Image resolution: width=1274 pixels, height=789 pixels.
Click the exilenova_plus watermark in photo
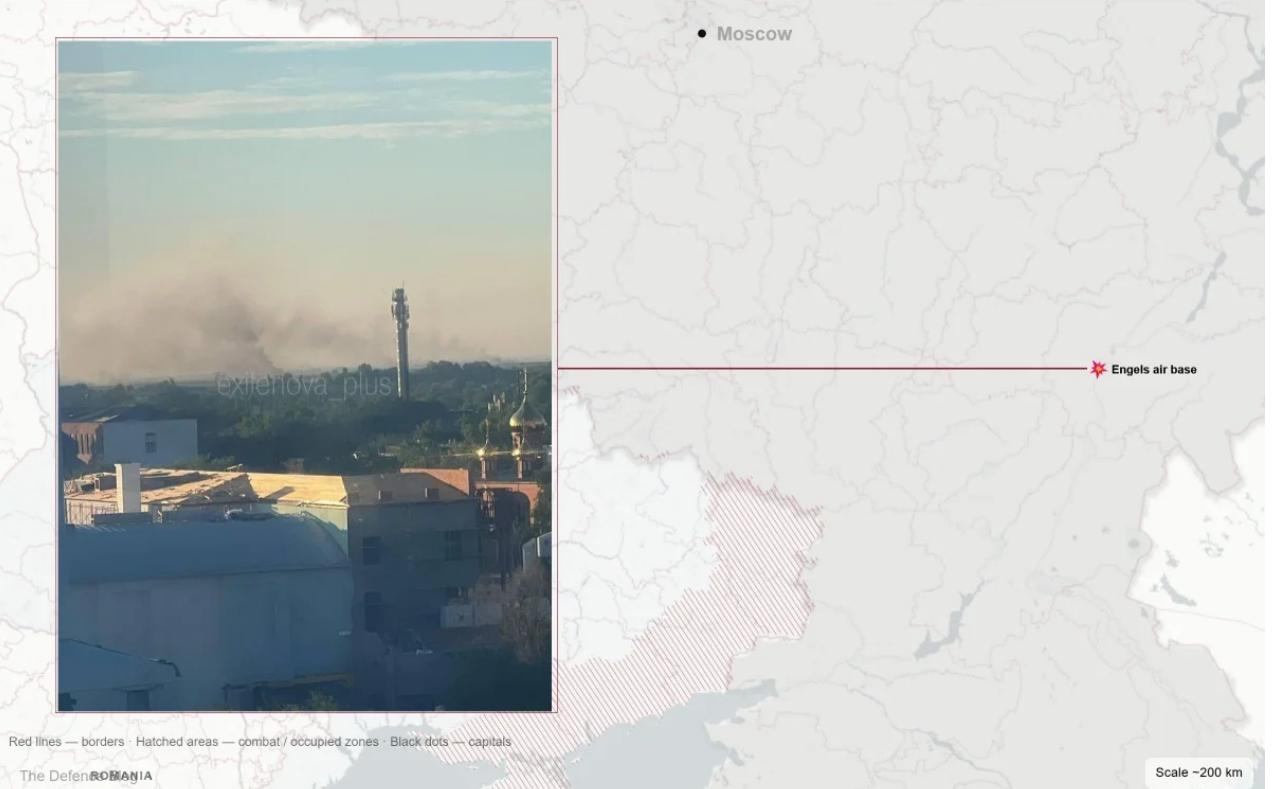coord(305,385)
